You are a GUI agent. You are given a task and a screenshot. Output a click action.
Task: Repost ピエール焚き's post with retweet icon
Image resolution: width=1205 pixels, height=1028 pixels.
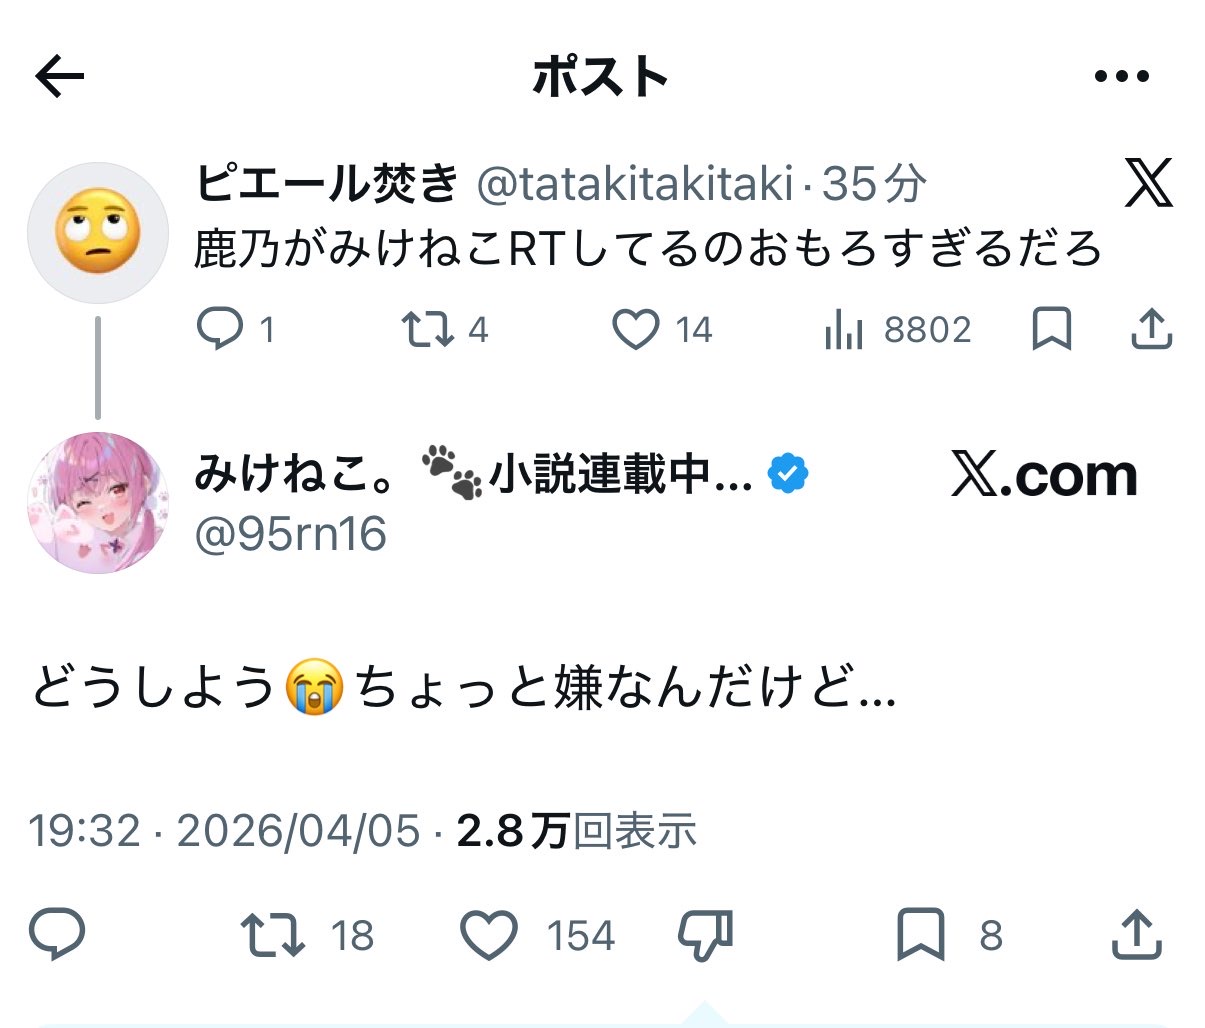(x=428, y=329)
